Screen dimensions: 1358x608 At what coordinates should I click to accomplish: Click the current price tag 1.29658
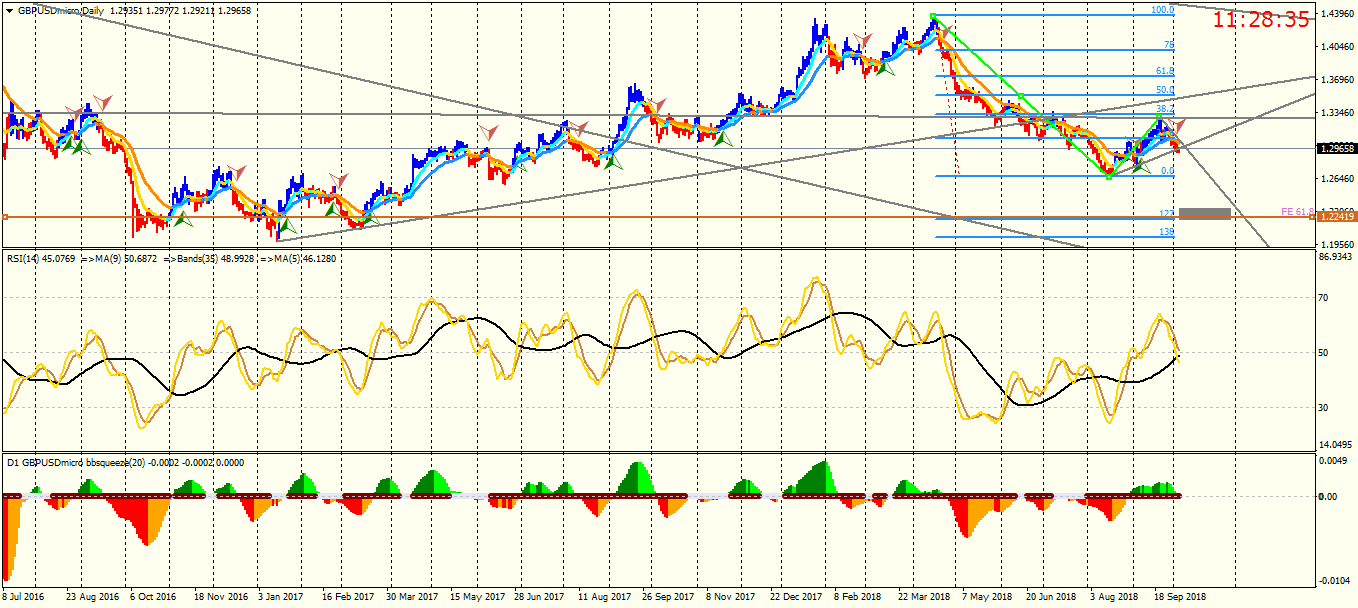tap(1338, 148)
